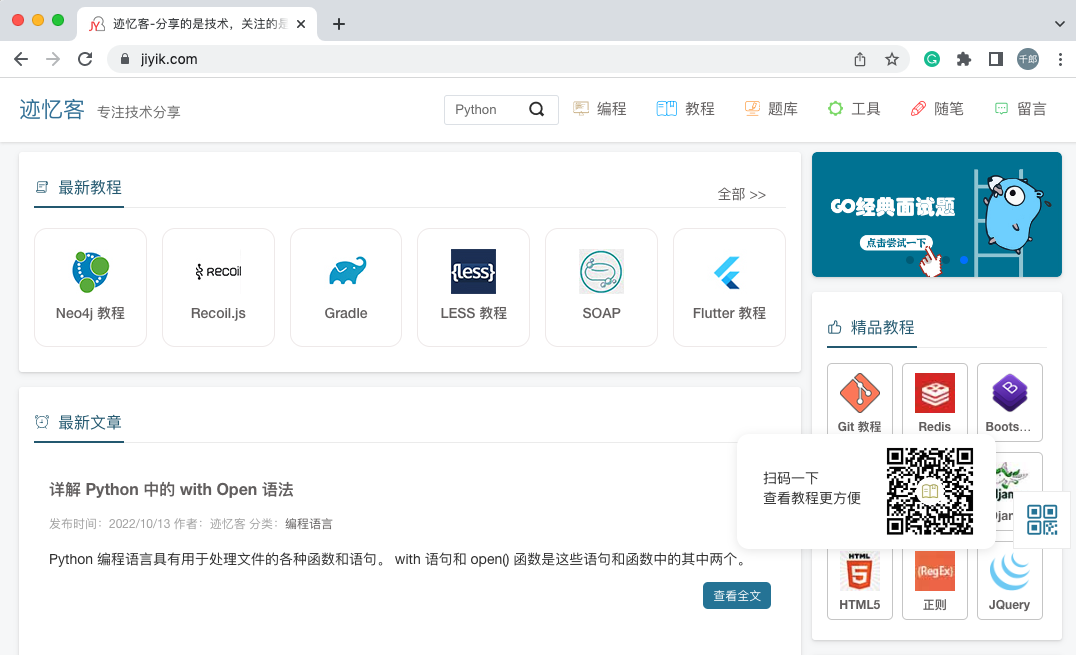
Task: Open the JQuery featured tutorial
Action: (x=1009, y=581)
